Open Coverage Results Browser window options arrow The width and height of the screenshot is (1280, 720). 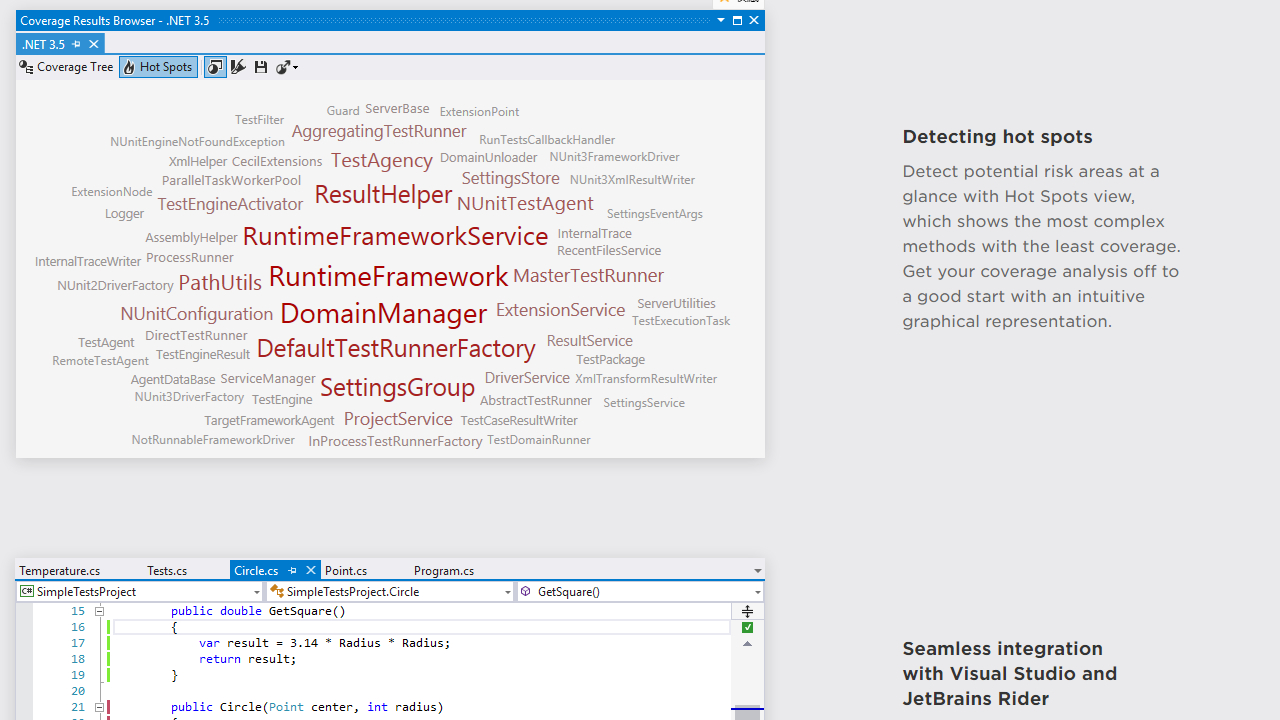721,20
